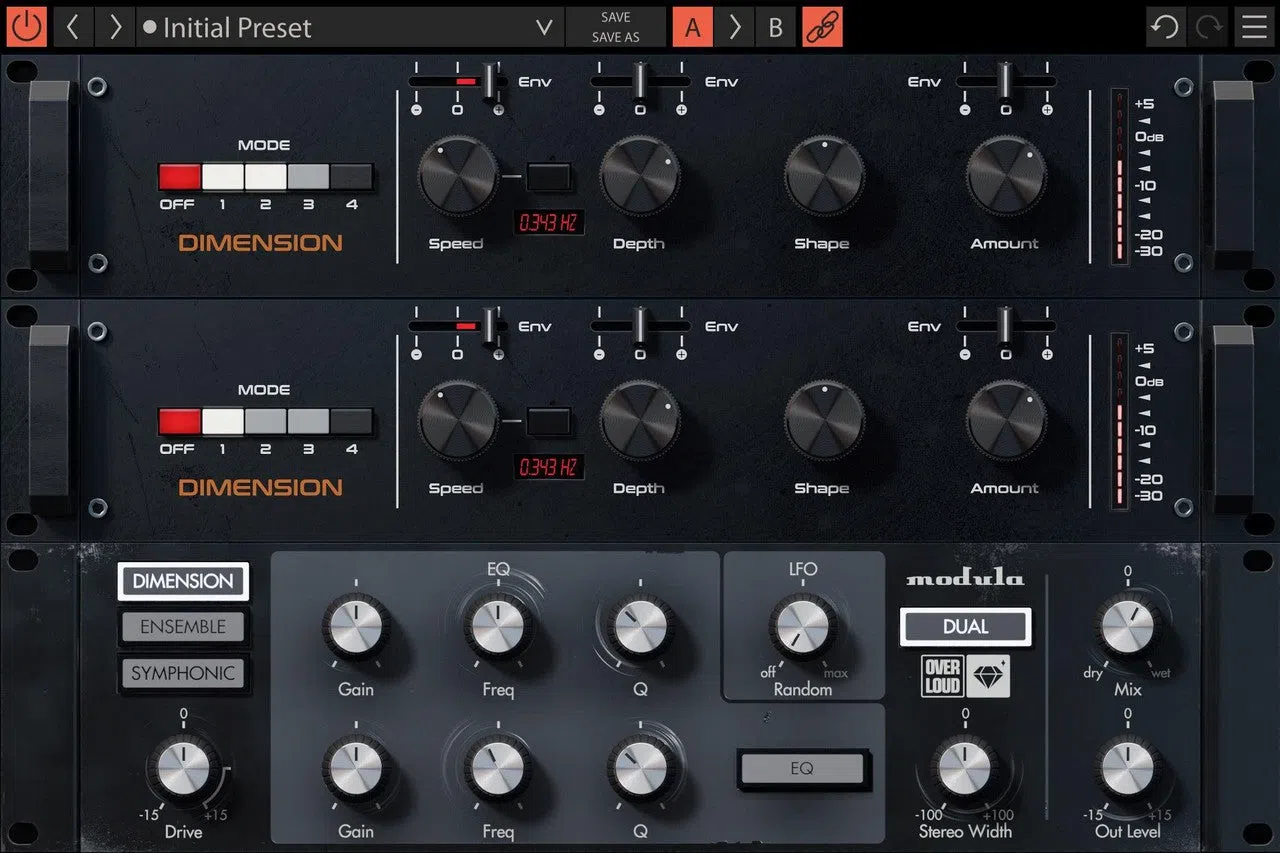
Task: Select mode 4 in the top Dimension unit
Action: click(x=351, y=177)
